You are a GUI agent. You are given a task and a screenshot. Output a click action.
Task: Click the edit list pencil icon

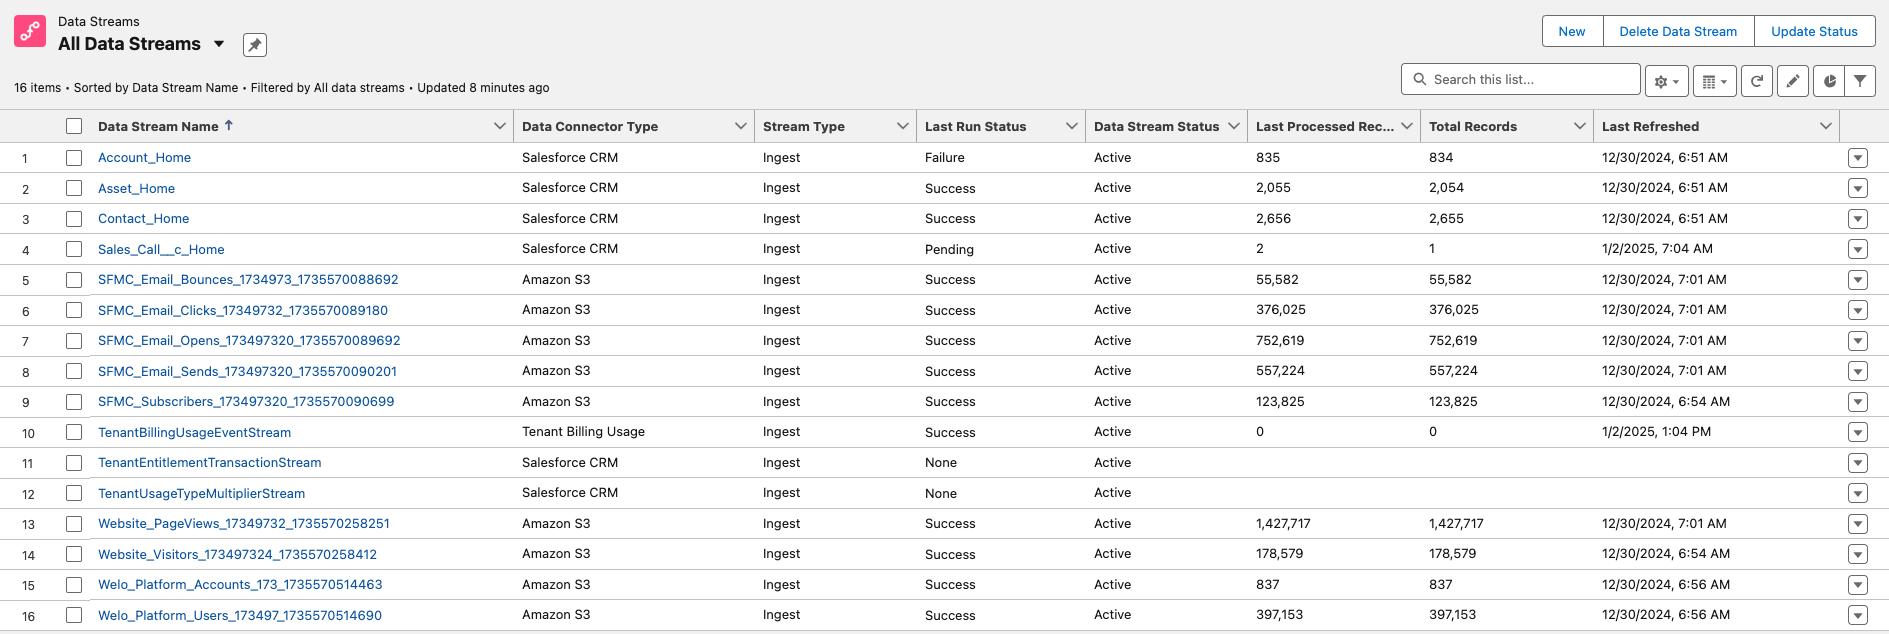(x=1793, y=81)
